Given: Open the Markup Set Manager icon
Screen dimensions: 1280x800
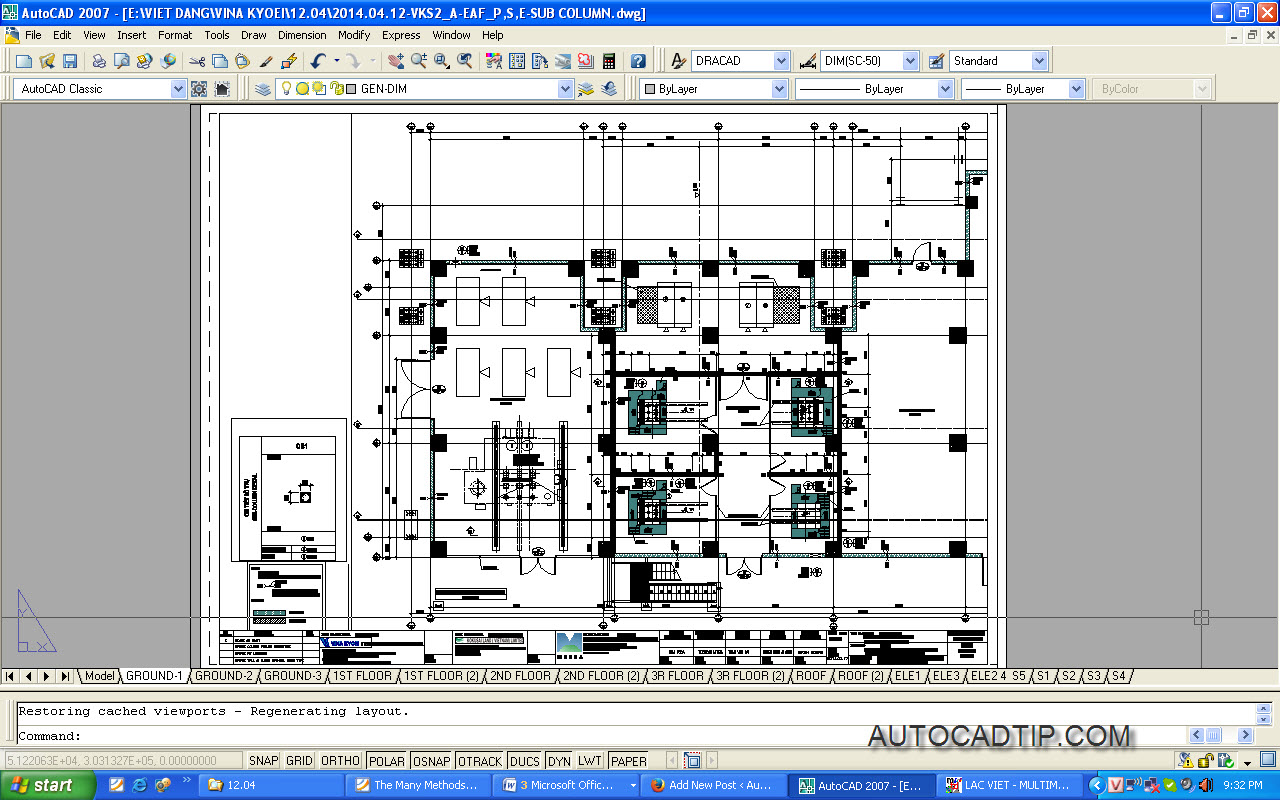Looking at the screenshot, I should [586, 61].
